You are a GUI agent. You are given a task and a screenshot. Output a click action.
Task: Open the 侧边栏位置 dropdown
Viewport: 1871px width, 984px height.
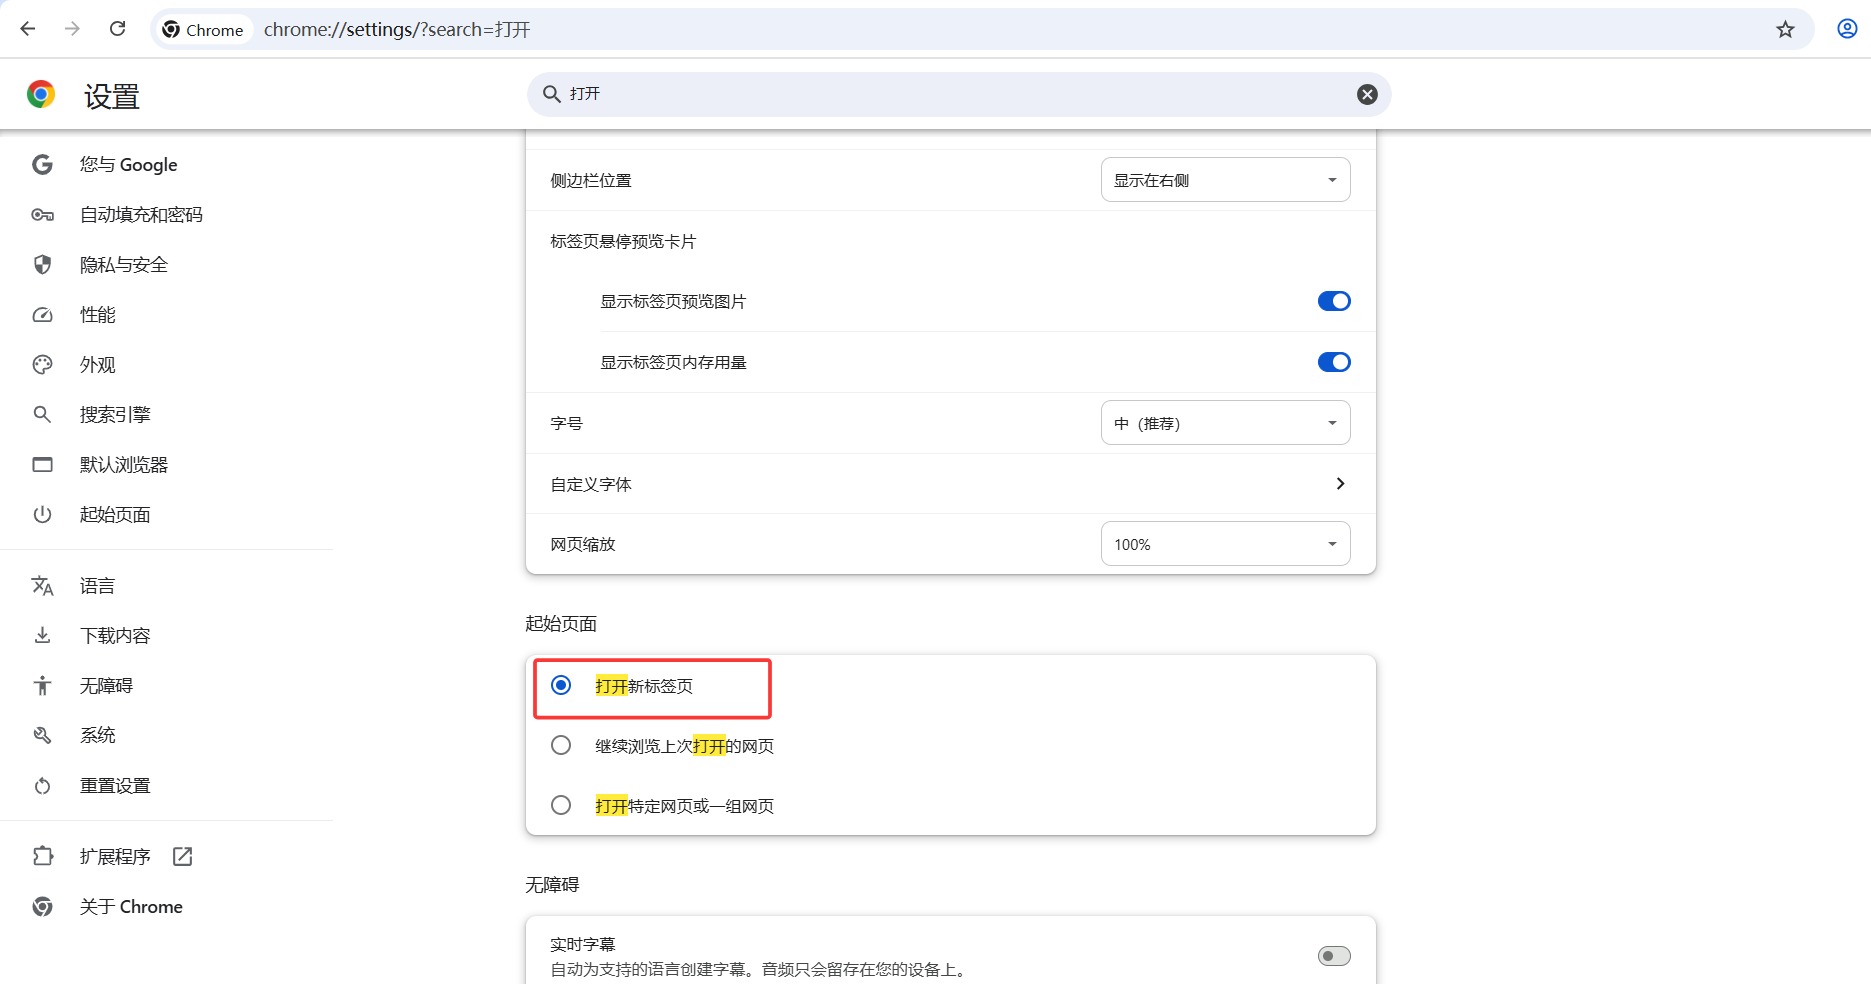pos(1225,179)
